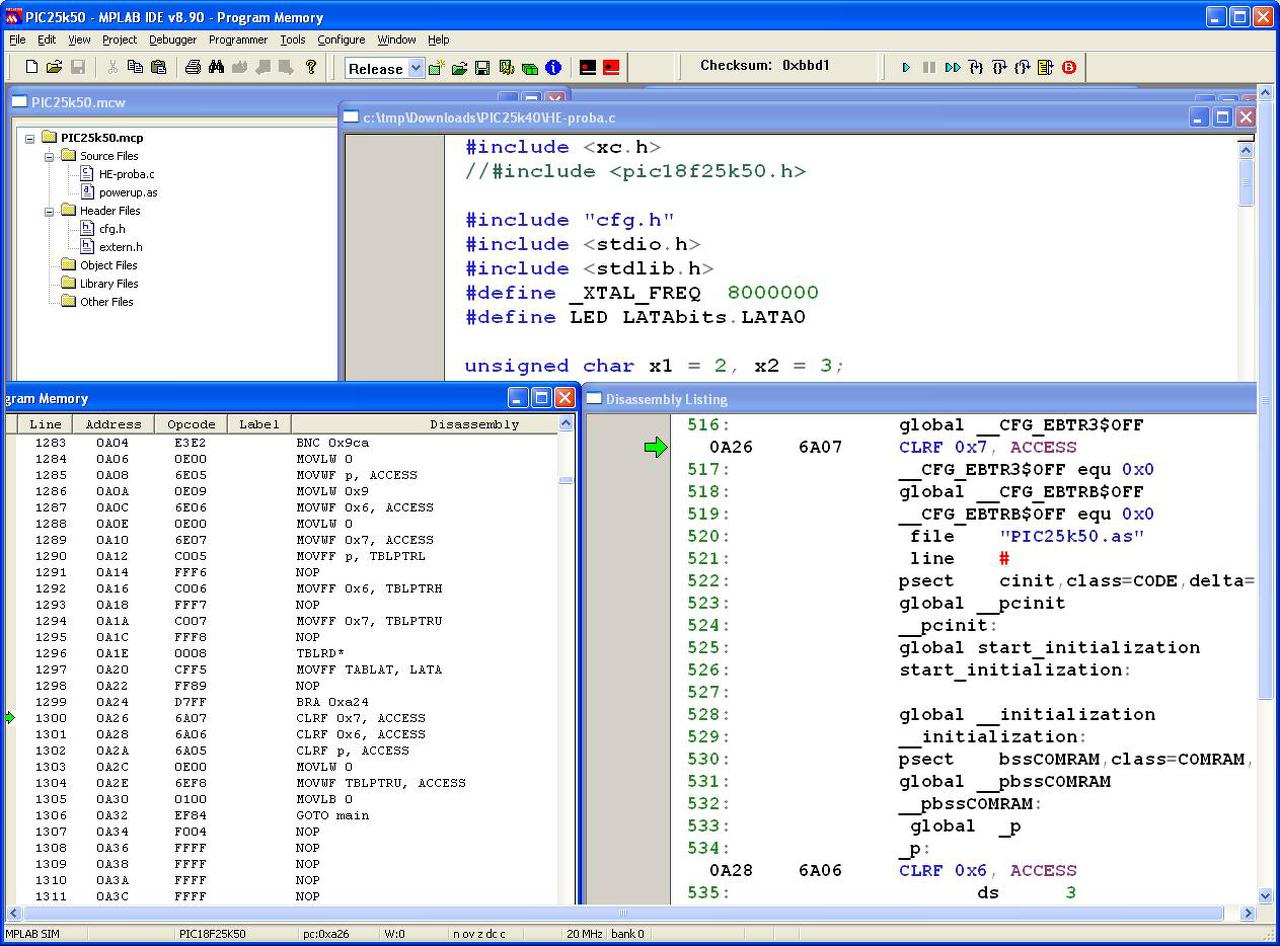The image size is (1280, 946).
Task: Click the Paste clipboard icon
Action: (x=158, y=67)
